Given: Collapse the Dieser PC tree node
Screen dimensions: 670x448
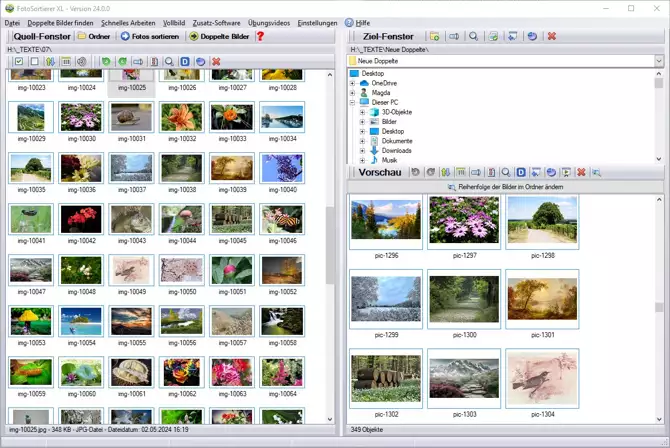Looking at the screenshot, I should [x=352, y=102].
